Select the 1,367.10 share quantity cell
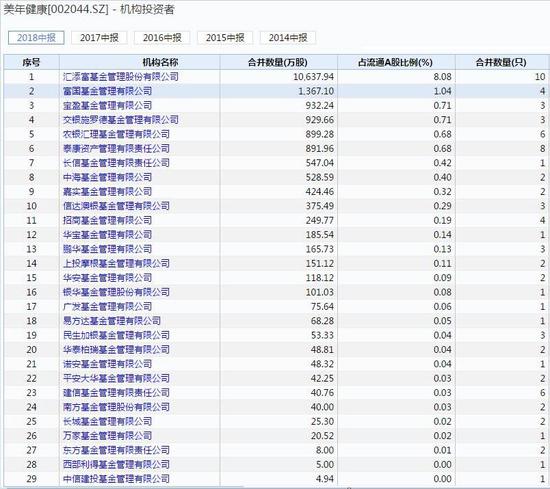This screenshot has height=489, width=550. click(x=316, y=91)
